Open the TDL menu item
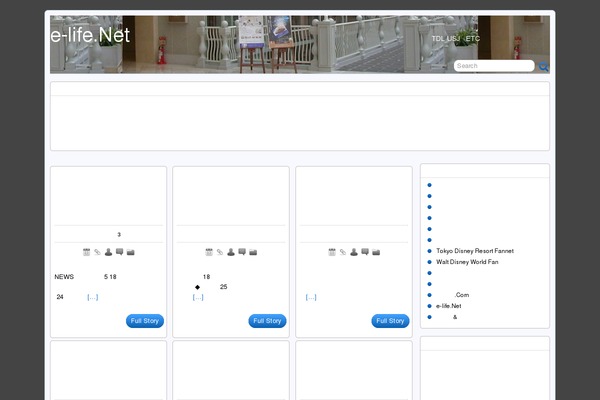This screenshot has height=400, width=600. click(438, 39)
